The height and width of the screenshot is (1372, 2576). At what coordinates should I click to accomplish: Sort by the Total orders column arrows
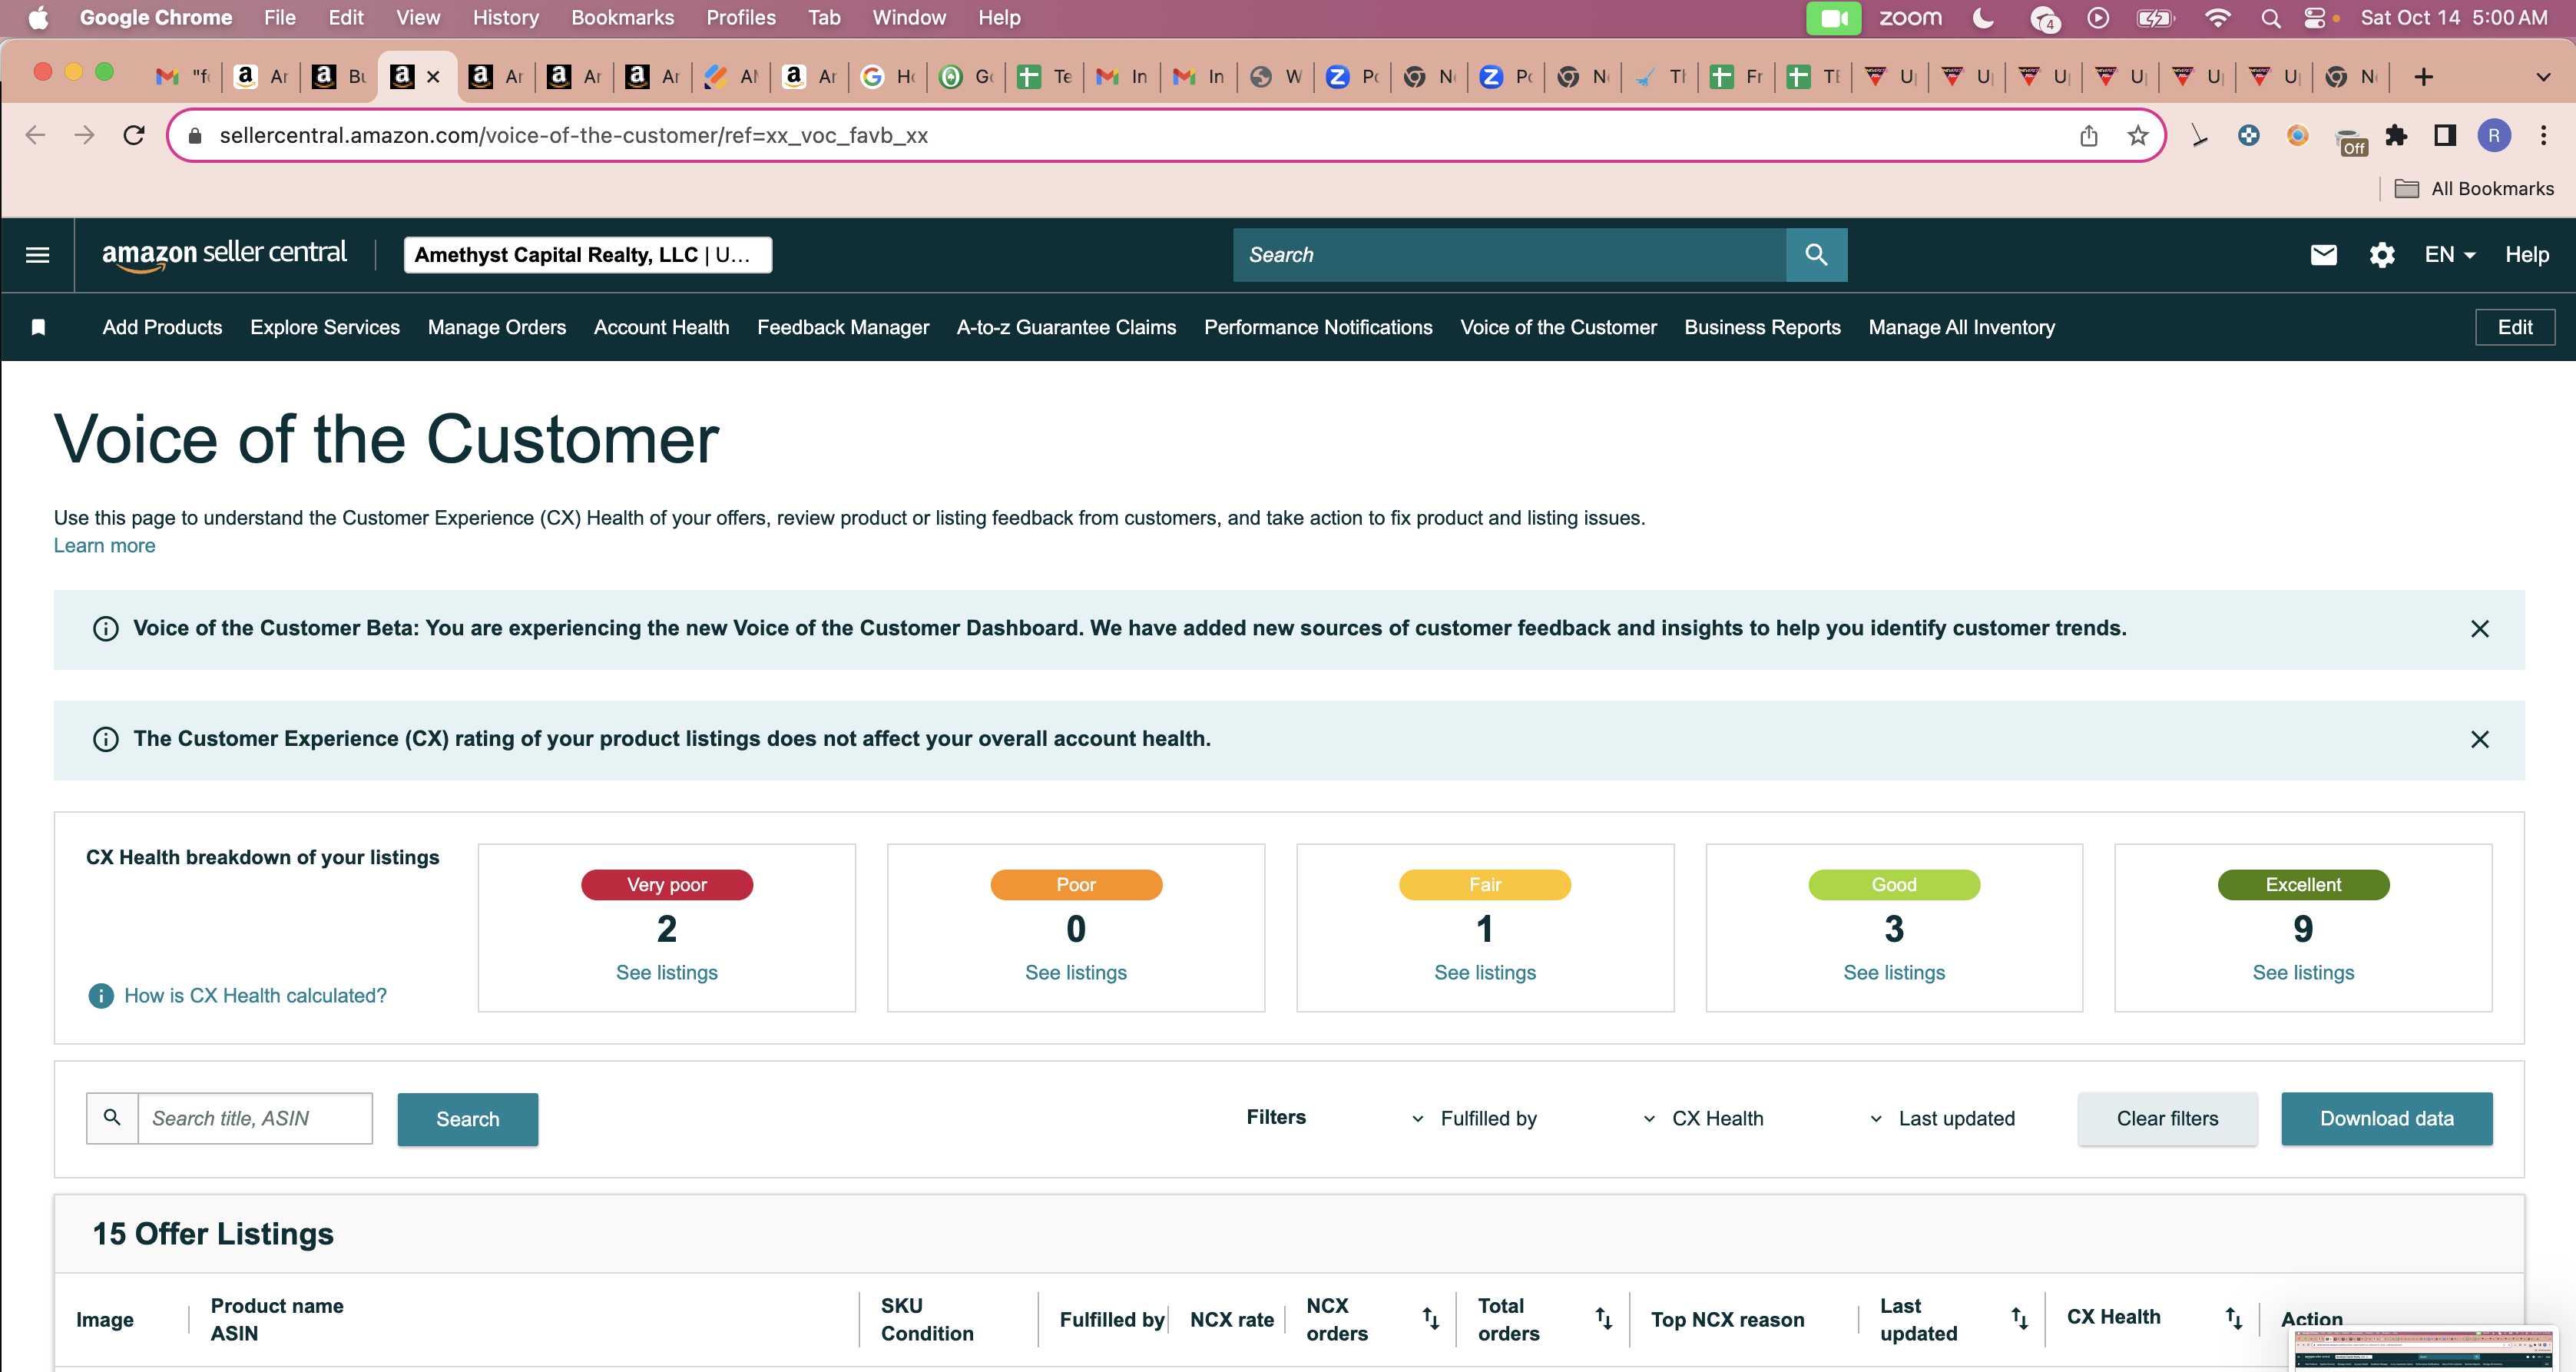coord(1603,1319)
